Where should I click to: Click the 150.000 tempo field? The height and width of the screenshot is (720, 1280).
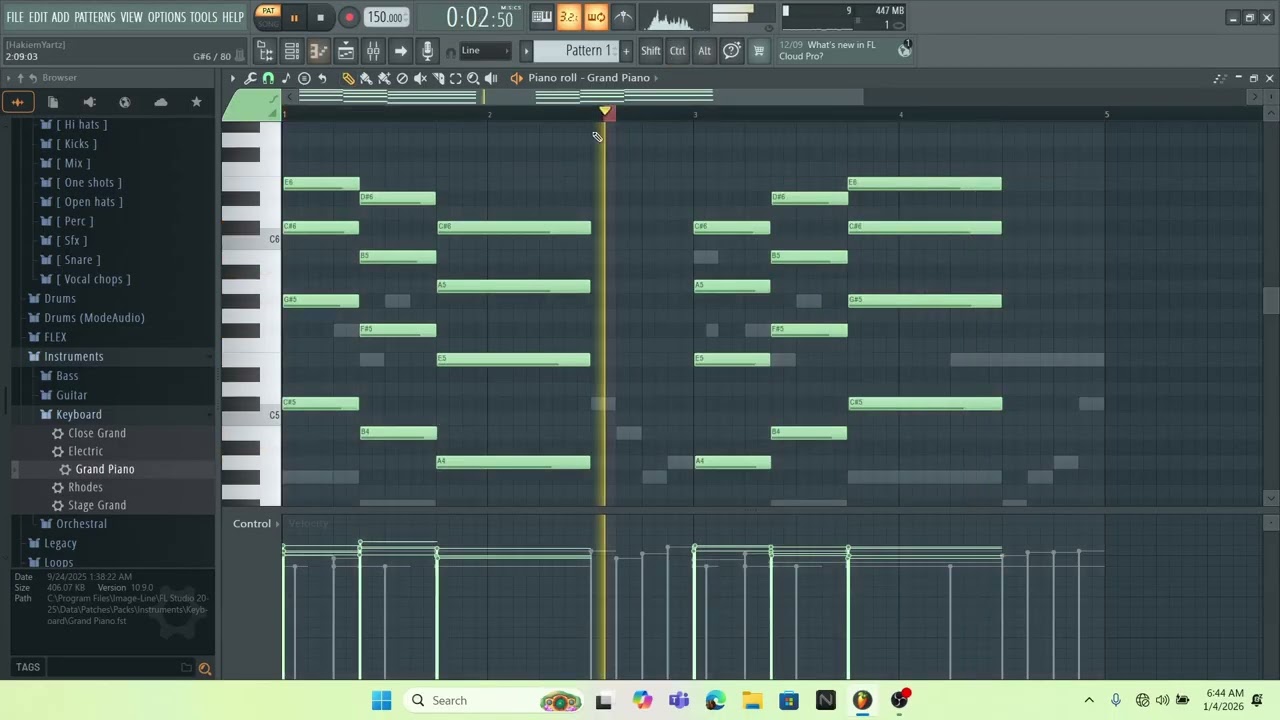[385, 17]
